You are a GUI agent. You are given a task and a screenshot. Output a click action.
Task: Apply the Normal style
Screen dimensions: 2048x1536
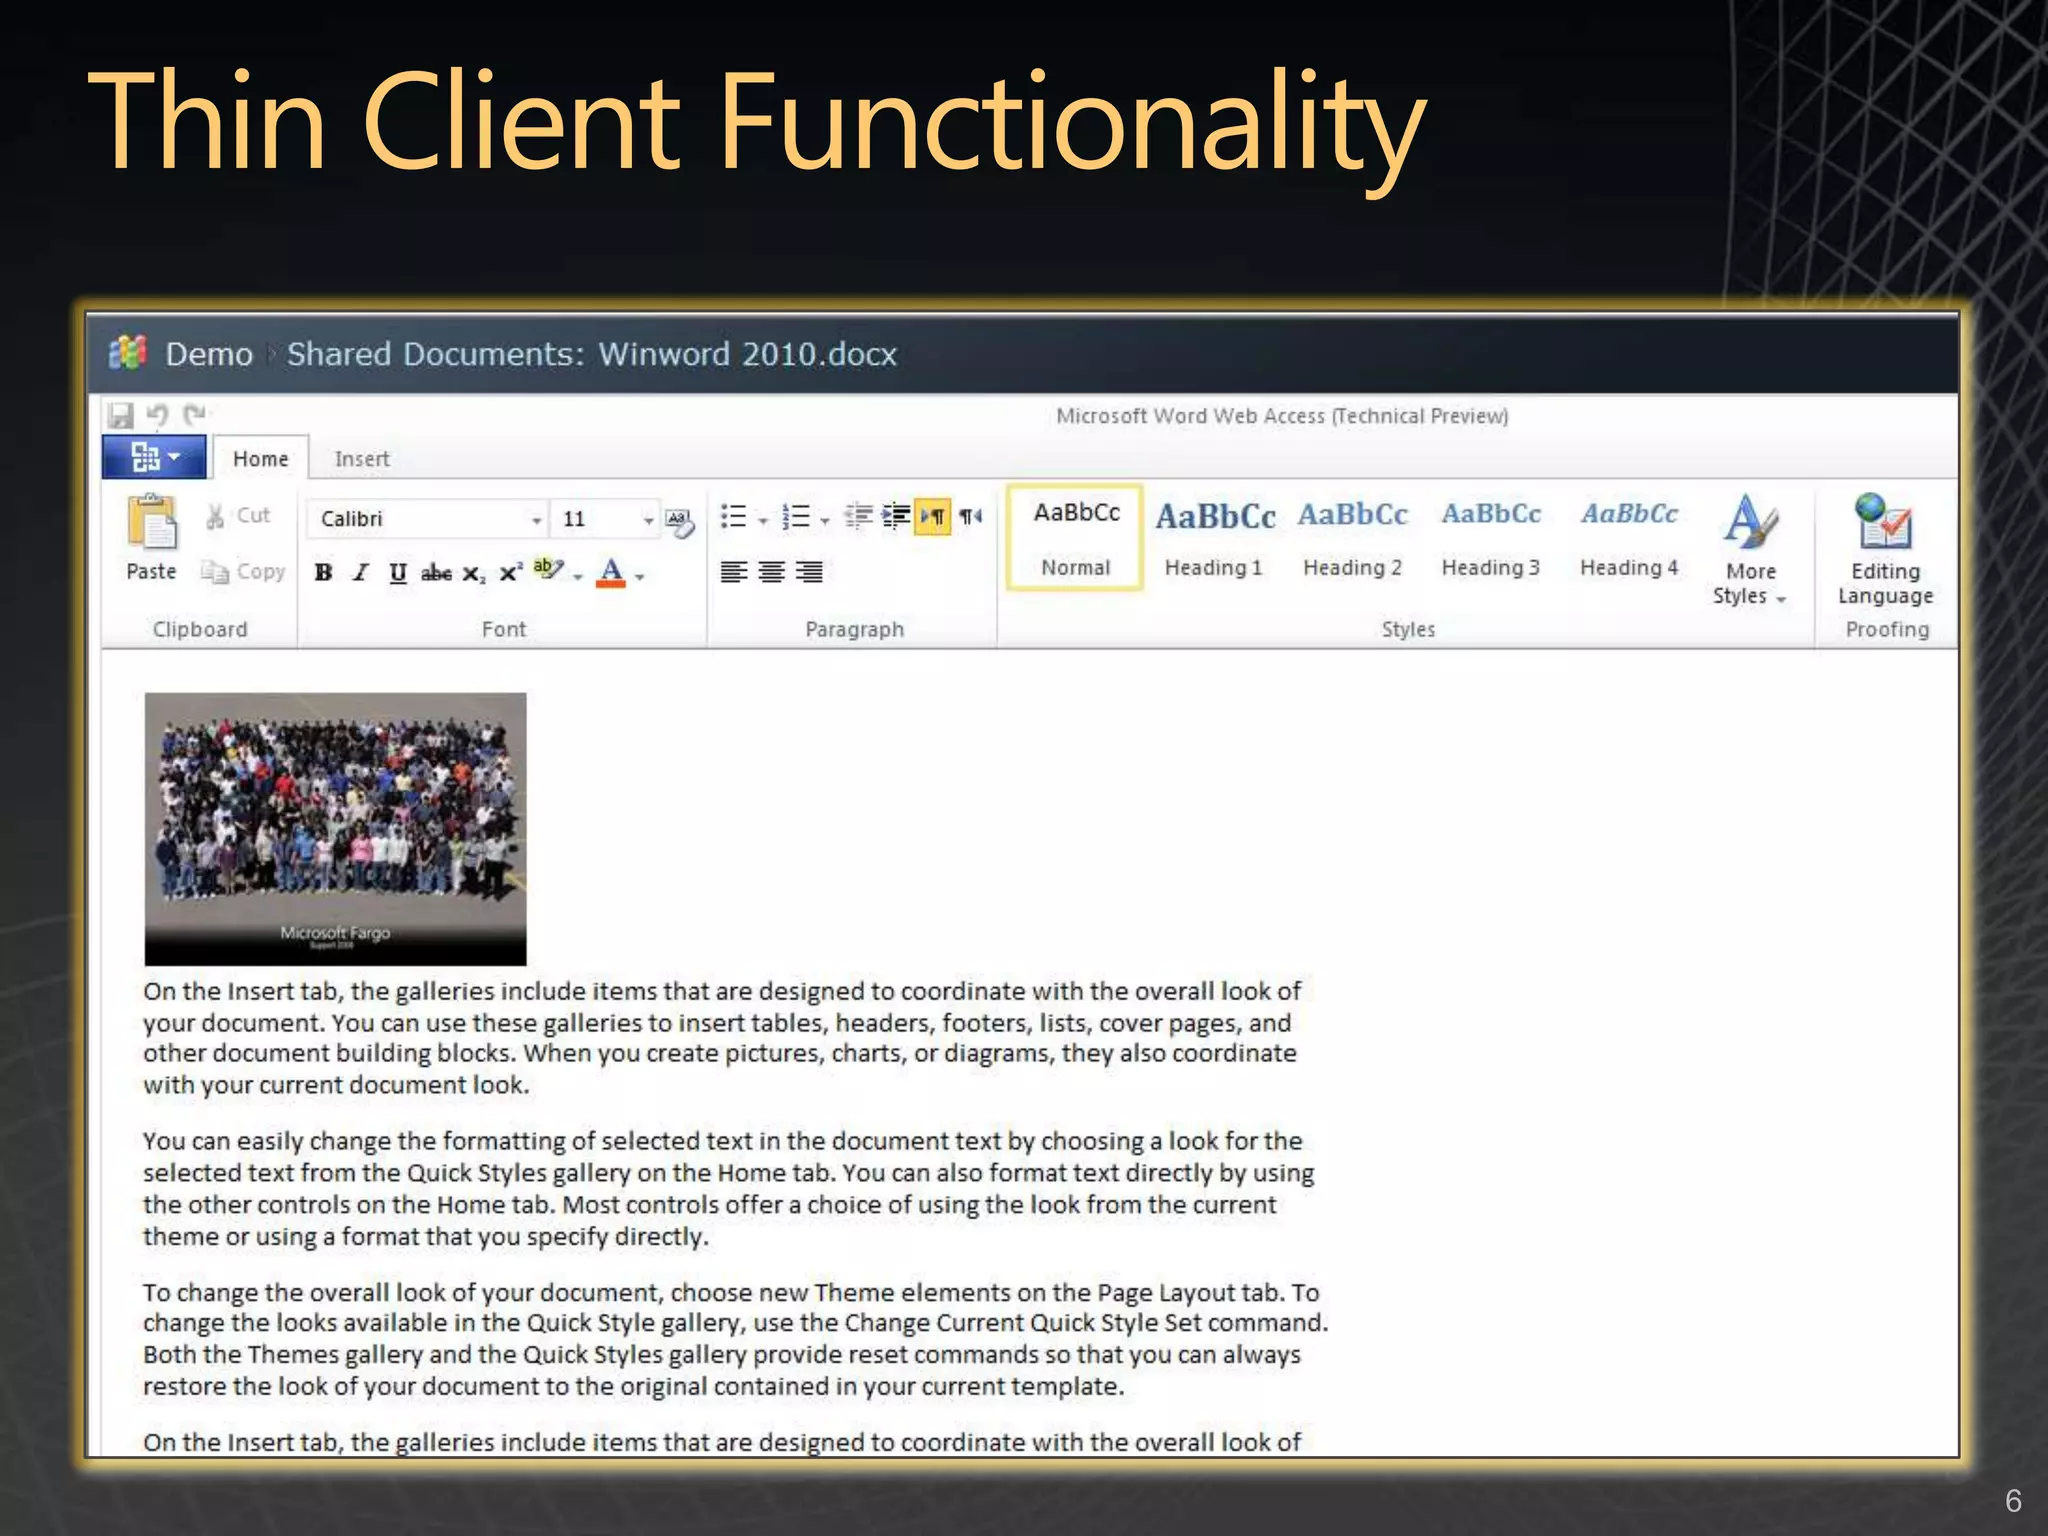pyautogui.click(x=1075, y=539)
